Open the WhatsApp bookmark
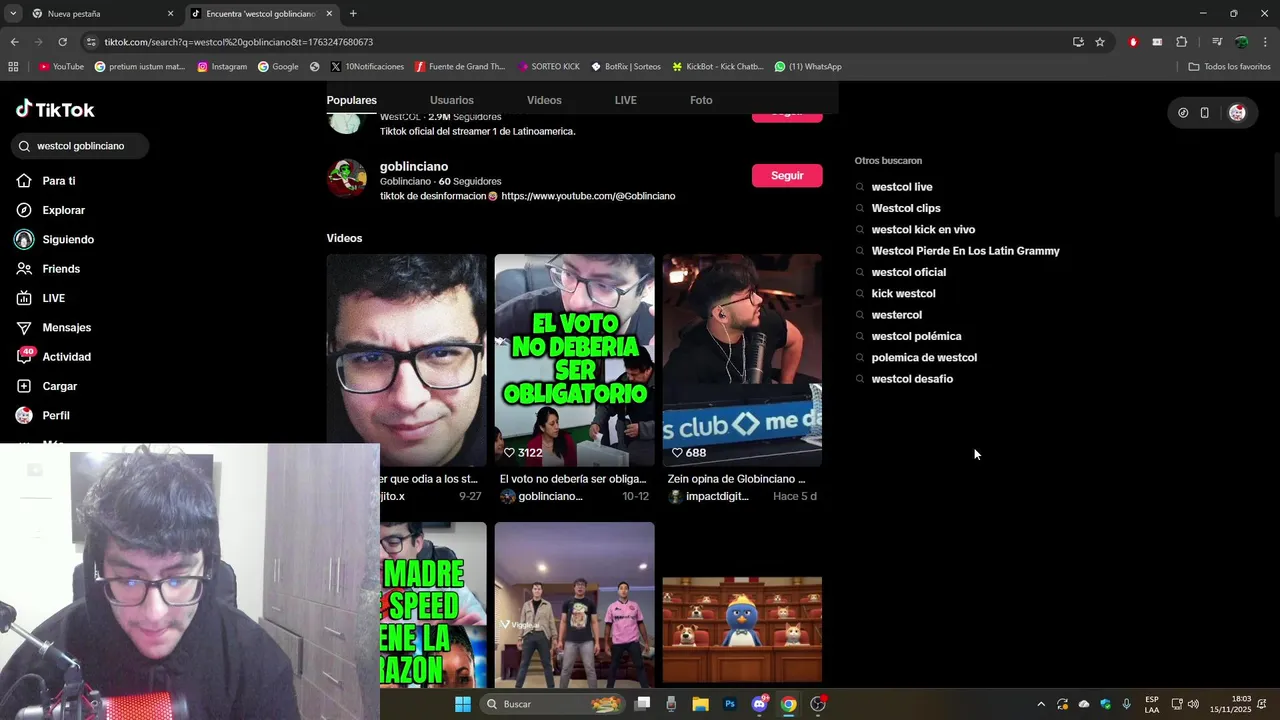The width and height of the screenshot is (1280, 720). 808,67
